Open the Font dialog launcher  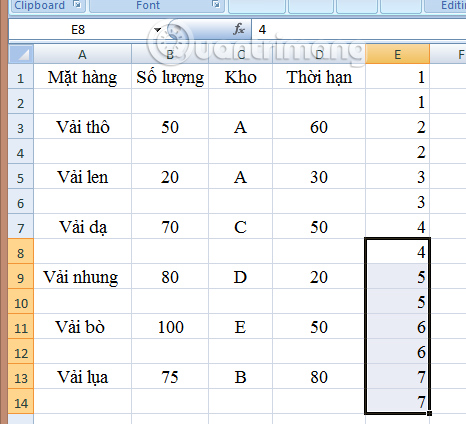(x=216, y=5)
